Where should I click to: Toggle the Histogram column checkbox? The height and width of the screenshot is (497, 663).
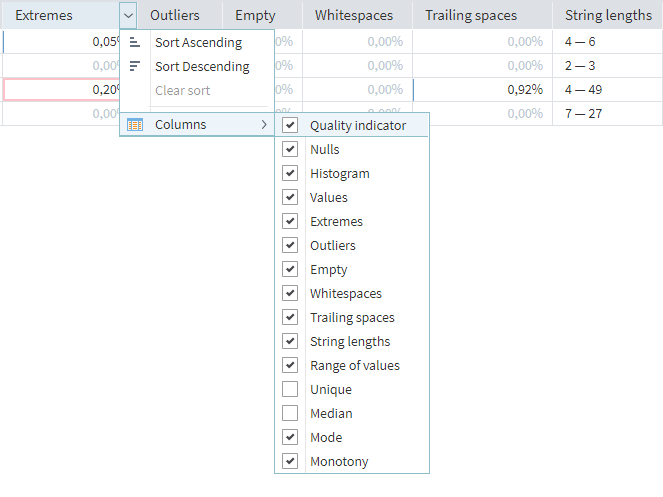290,173
